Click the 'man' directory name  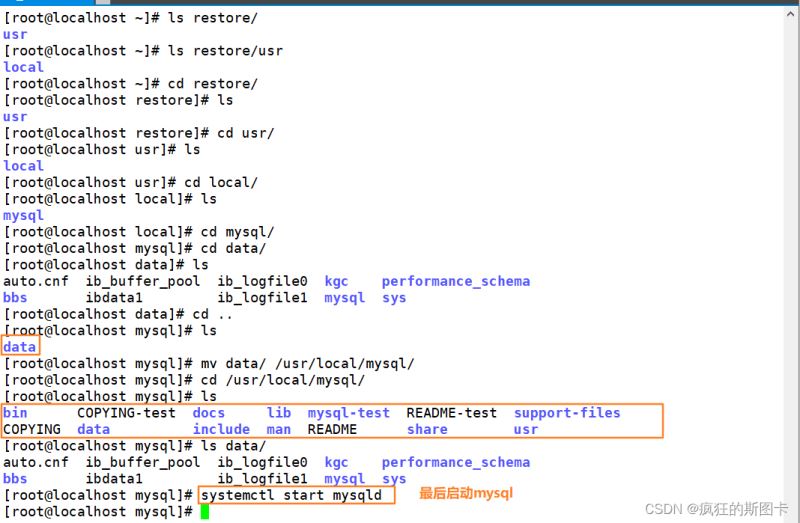tap(279, 429)
